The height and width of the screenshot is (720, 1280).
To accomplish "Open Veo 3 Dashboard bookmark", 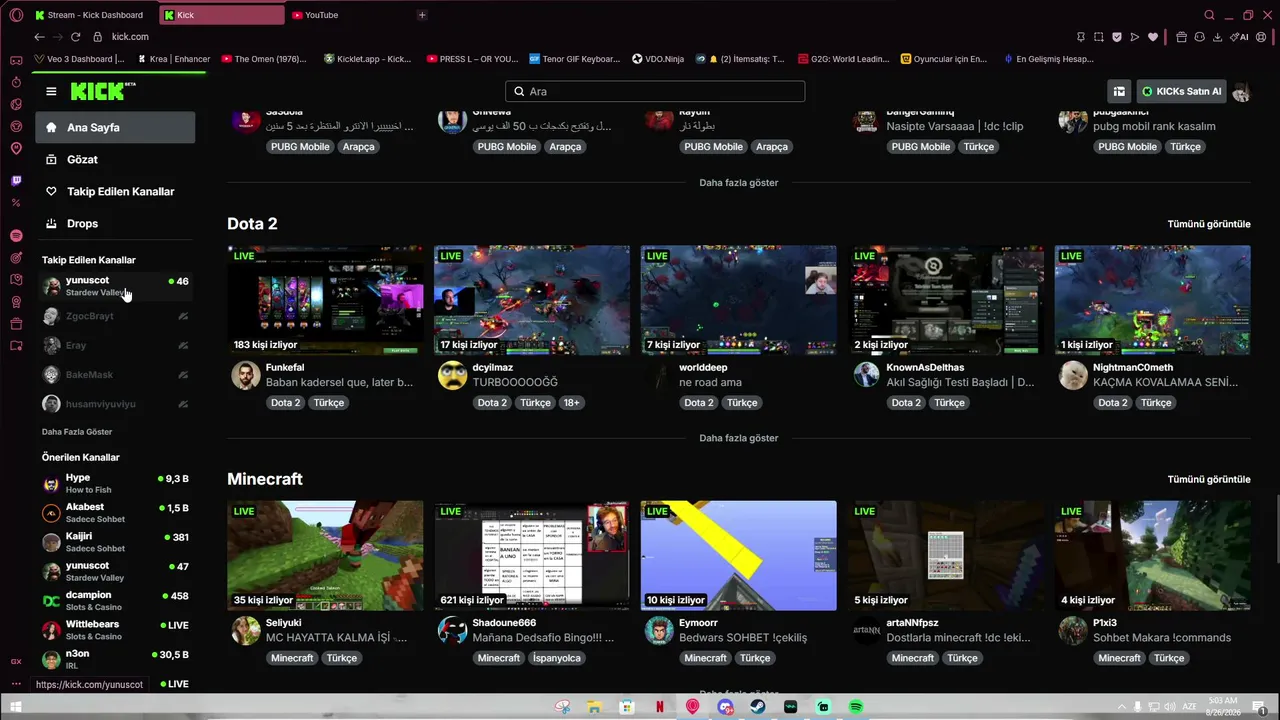I will point(80,59).
